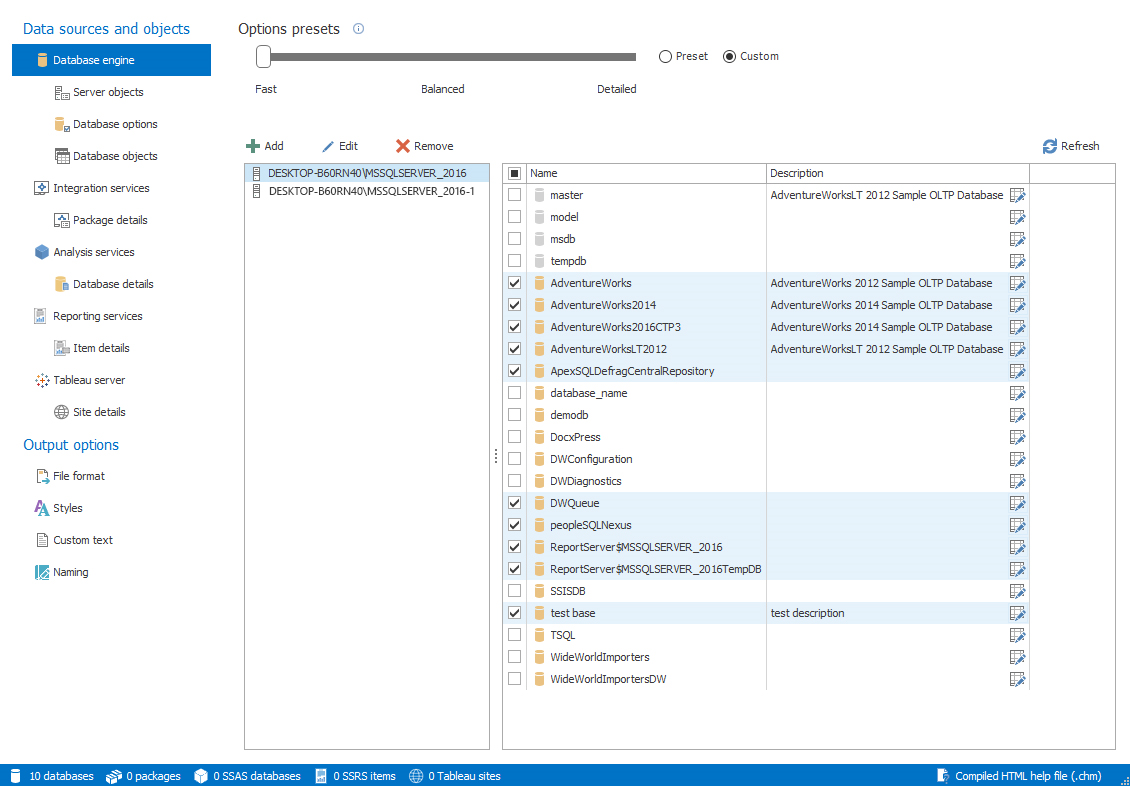
Task: Select the Preset radio button
Action: tap(665, 57)
